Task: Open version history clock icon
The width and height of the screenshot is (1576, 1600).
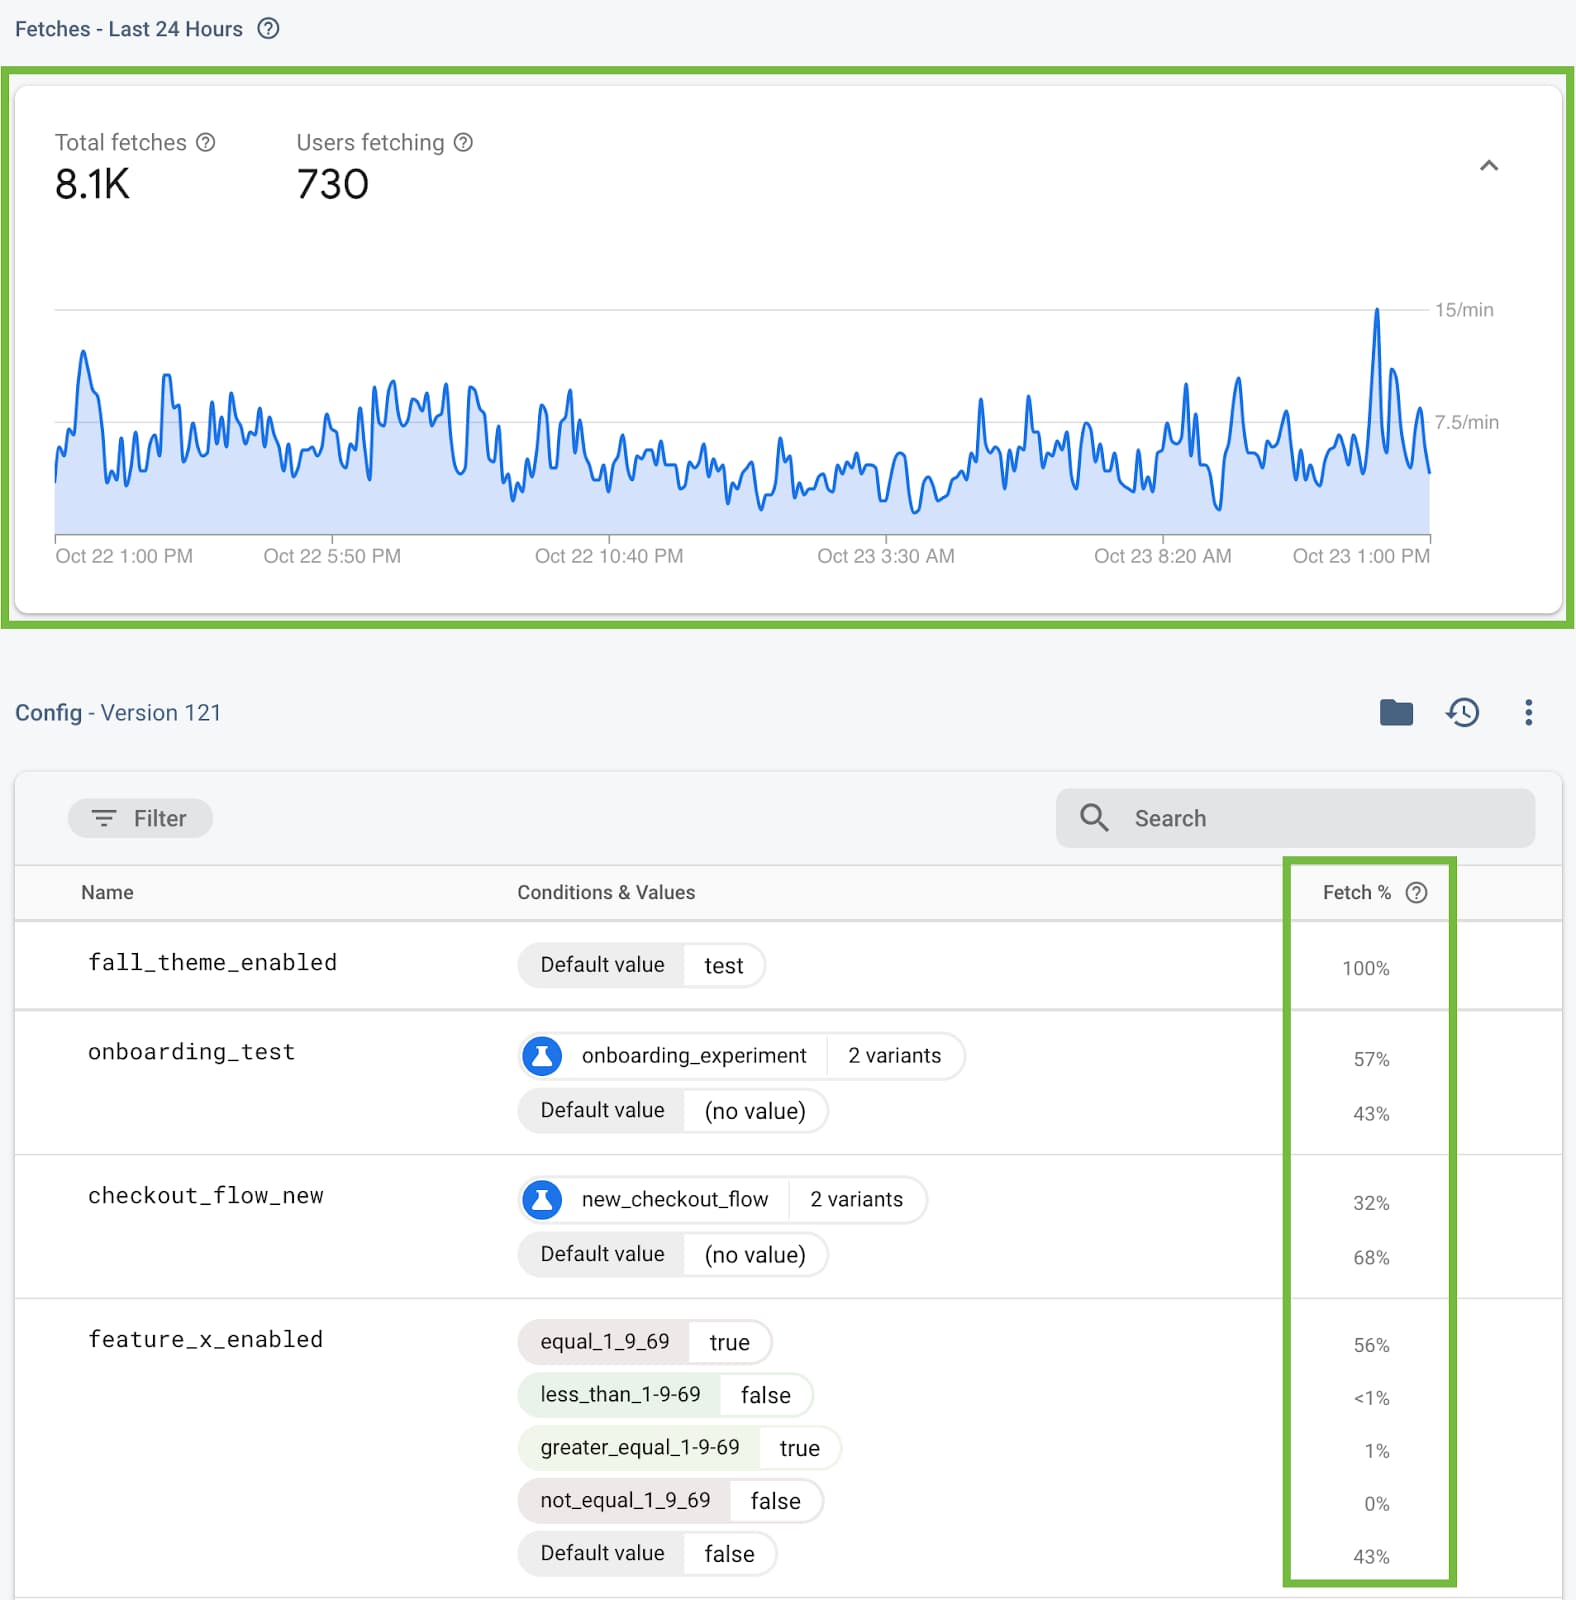Action: tap(1462, 712)
